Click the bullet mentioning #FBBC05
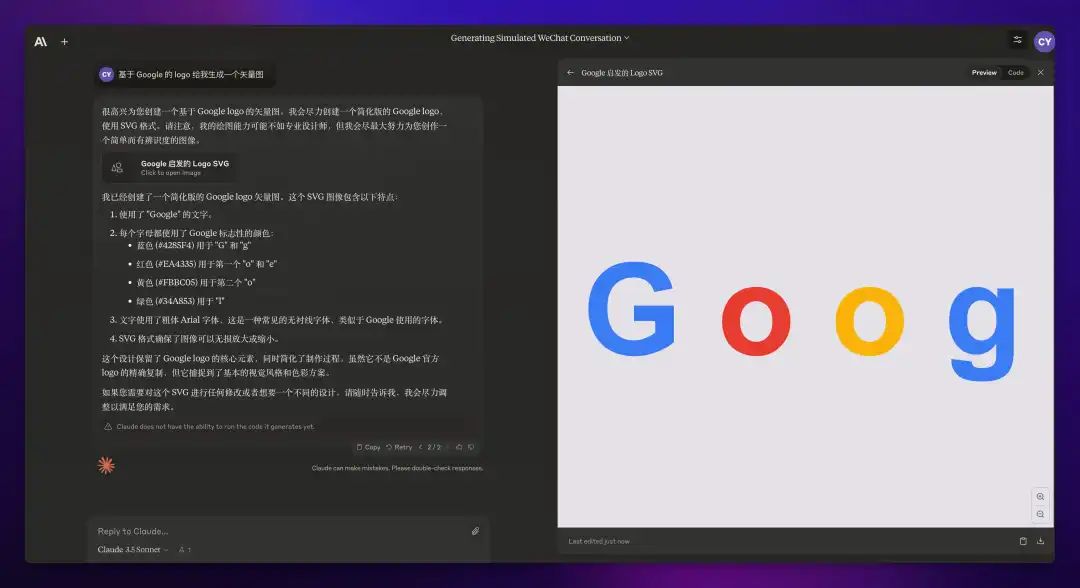 click(x=196, y=282)
